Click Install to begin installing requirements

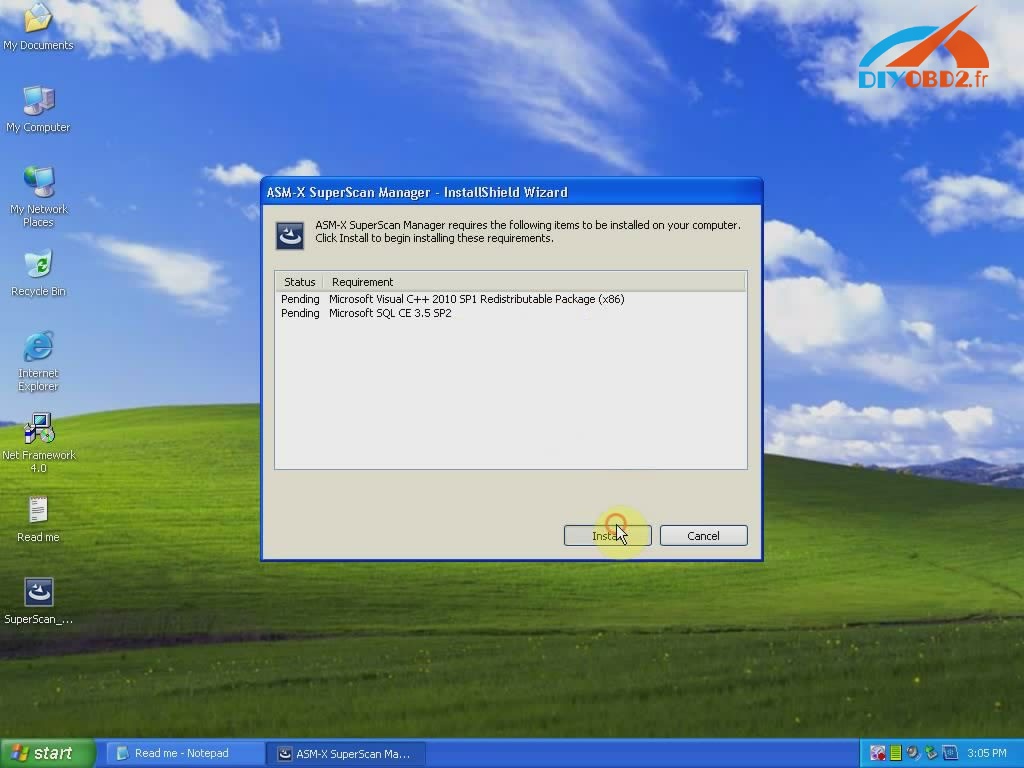pyautogui.click(x=607, y=535)
